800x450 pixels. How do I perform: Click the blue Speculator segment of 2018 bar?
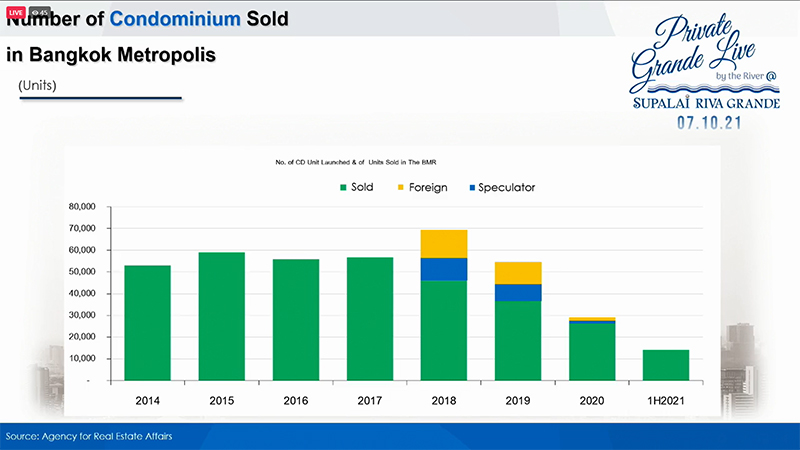tap(444, 269)
